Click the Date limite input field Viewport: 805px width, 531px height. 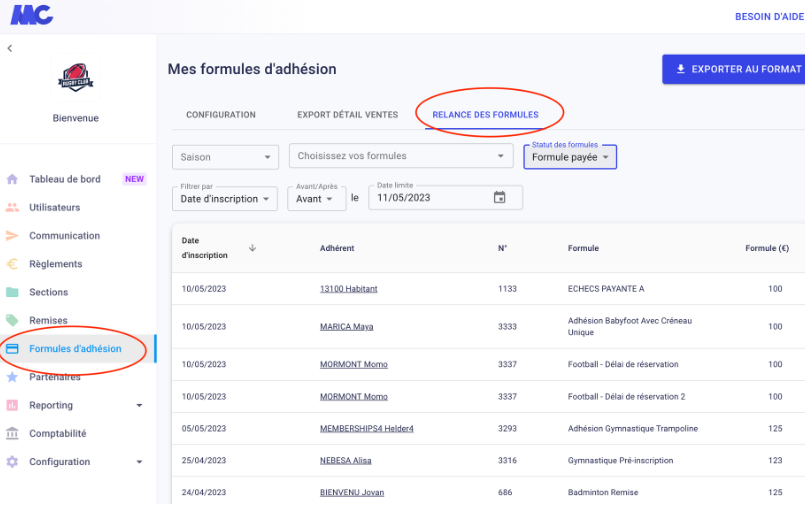[x=445, y=198]
